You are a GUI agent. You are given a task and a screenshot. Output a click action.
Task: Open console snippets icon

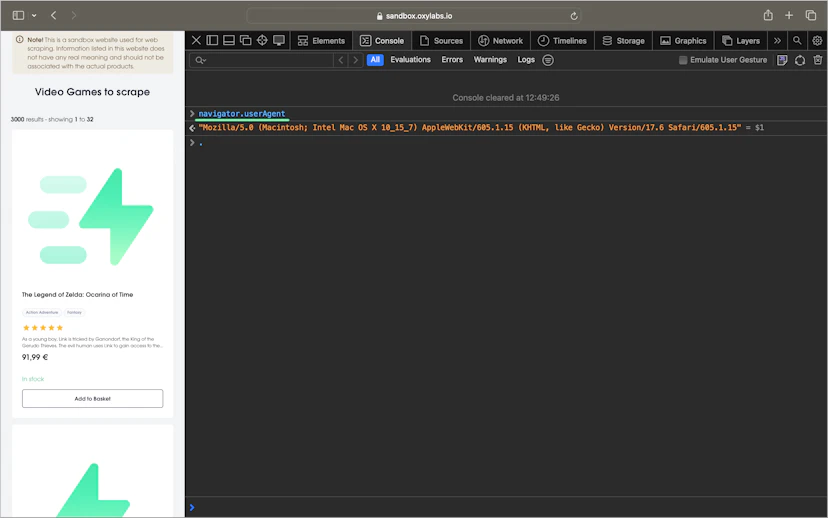782,60
